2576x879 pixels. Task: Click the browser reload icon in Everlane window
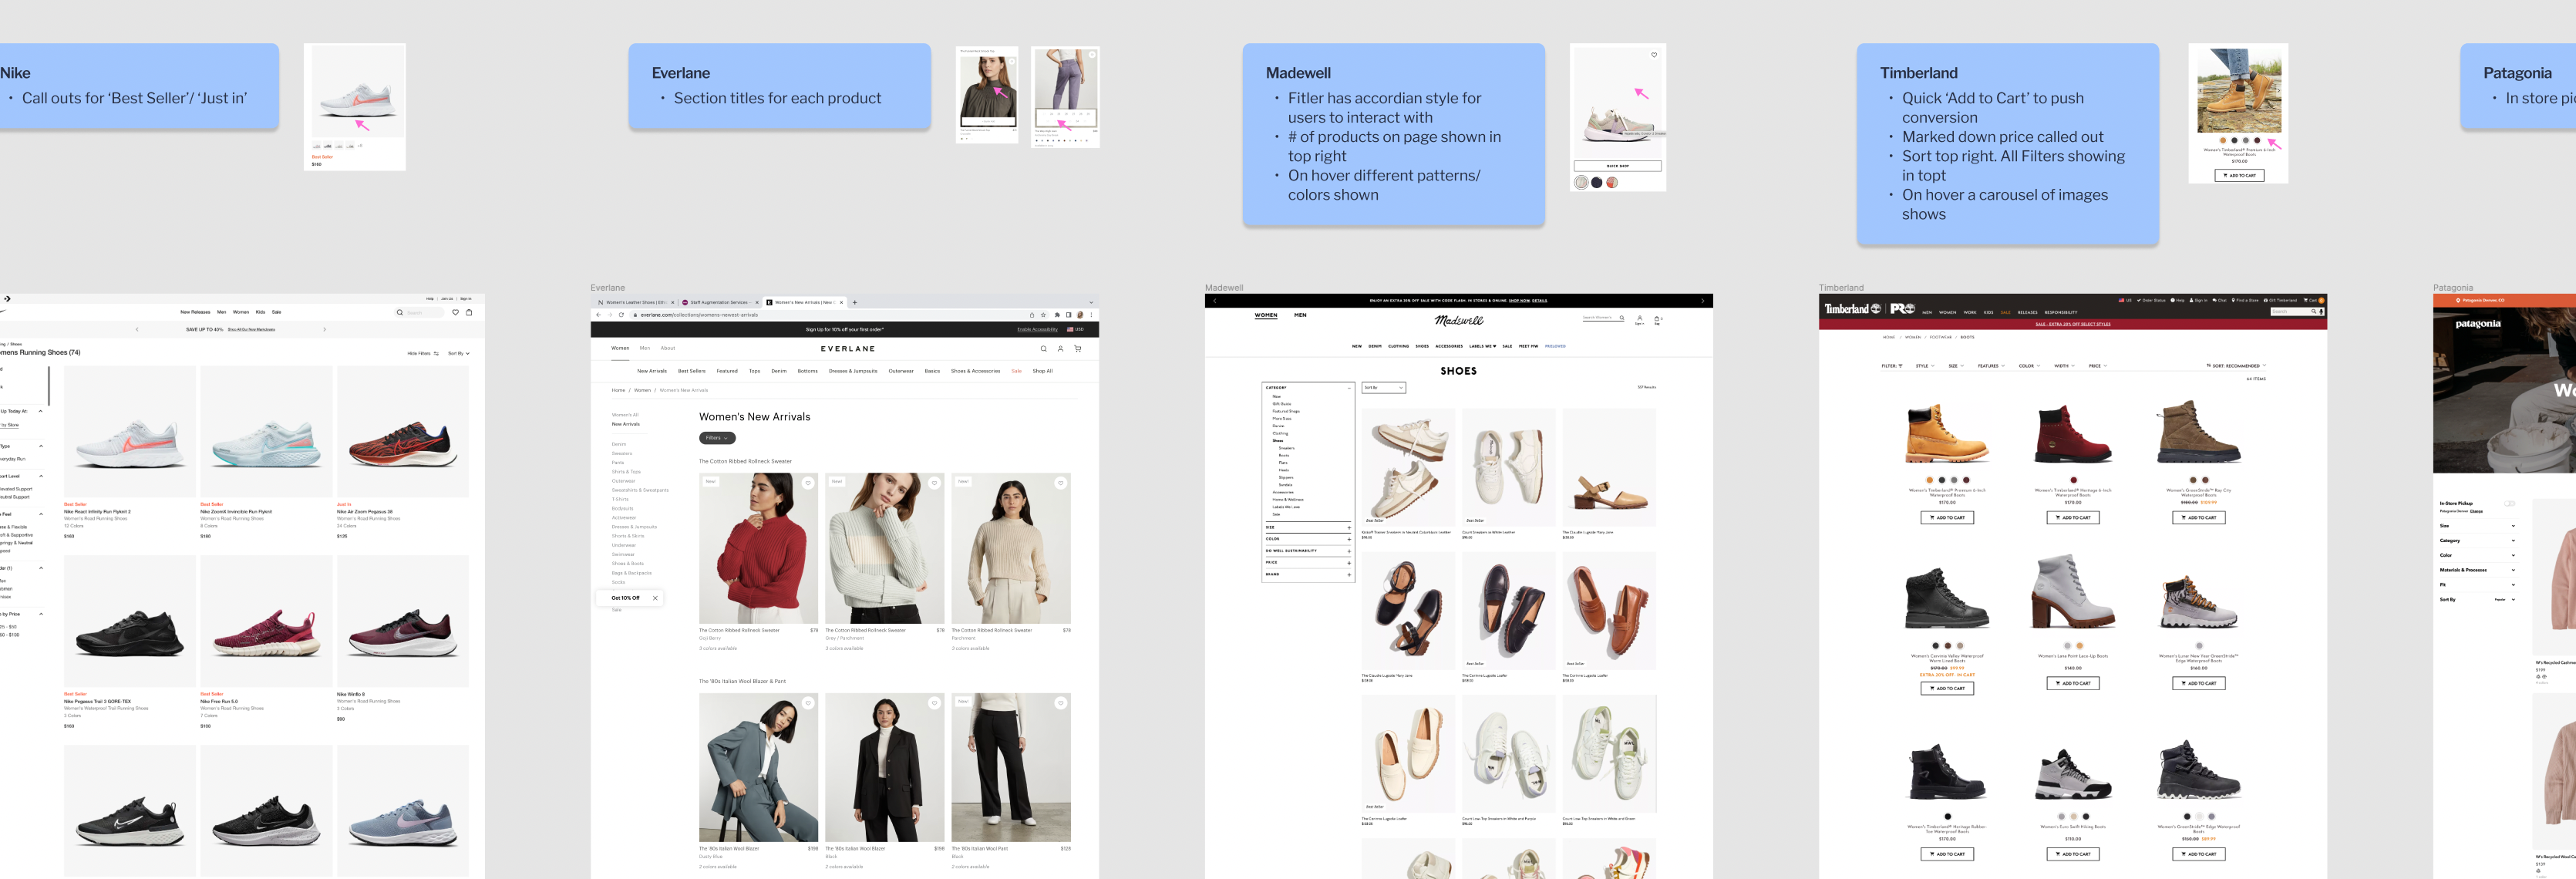tap(621, 315)
